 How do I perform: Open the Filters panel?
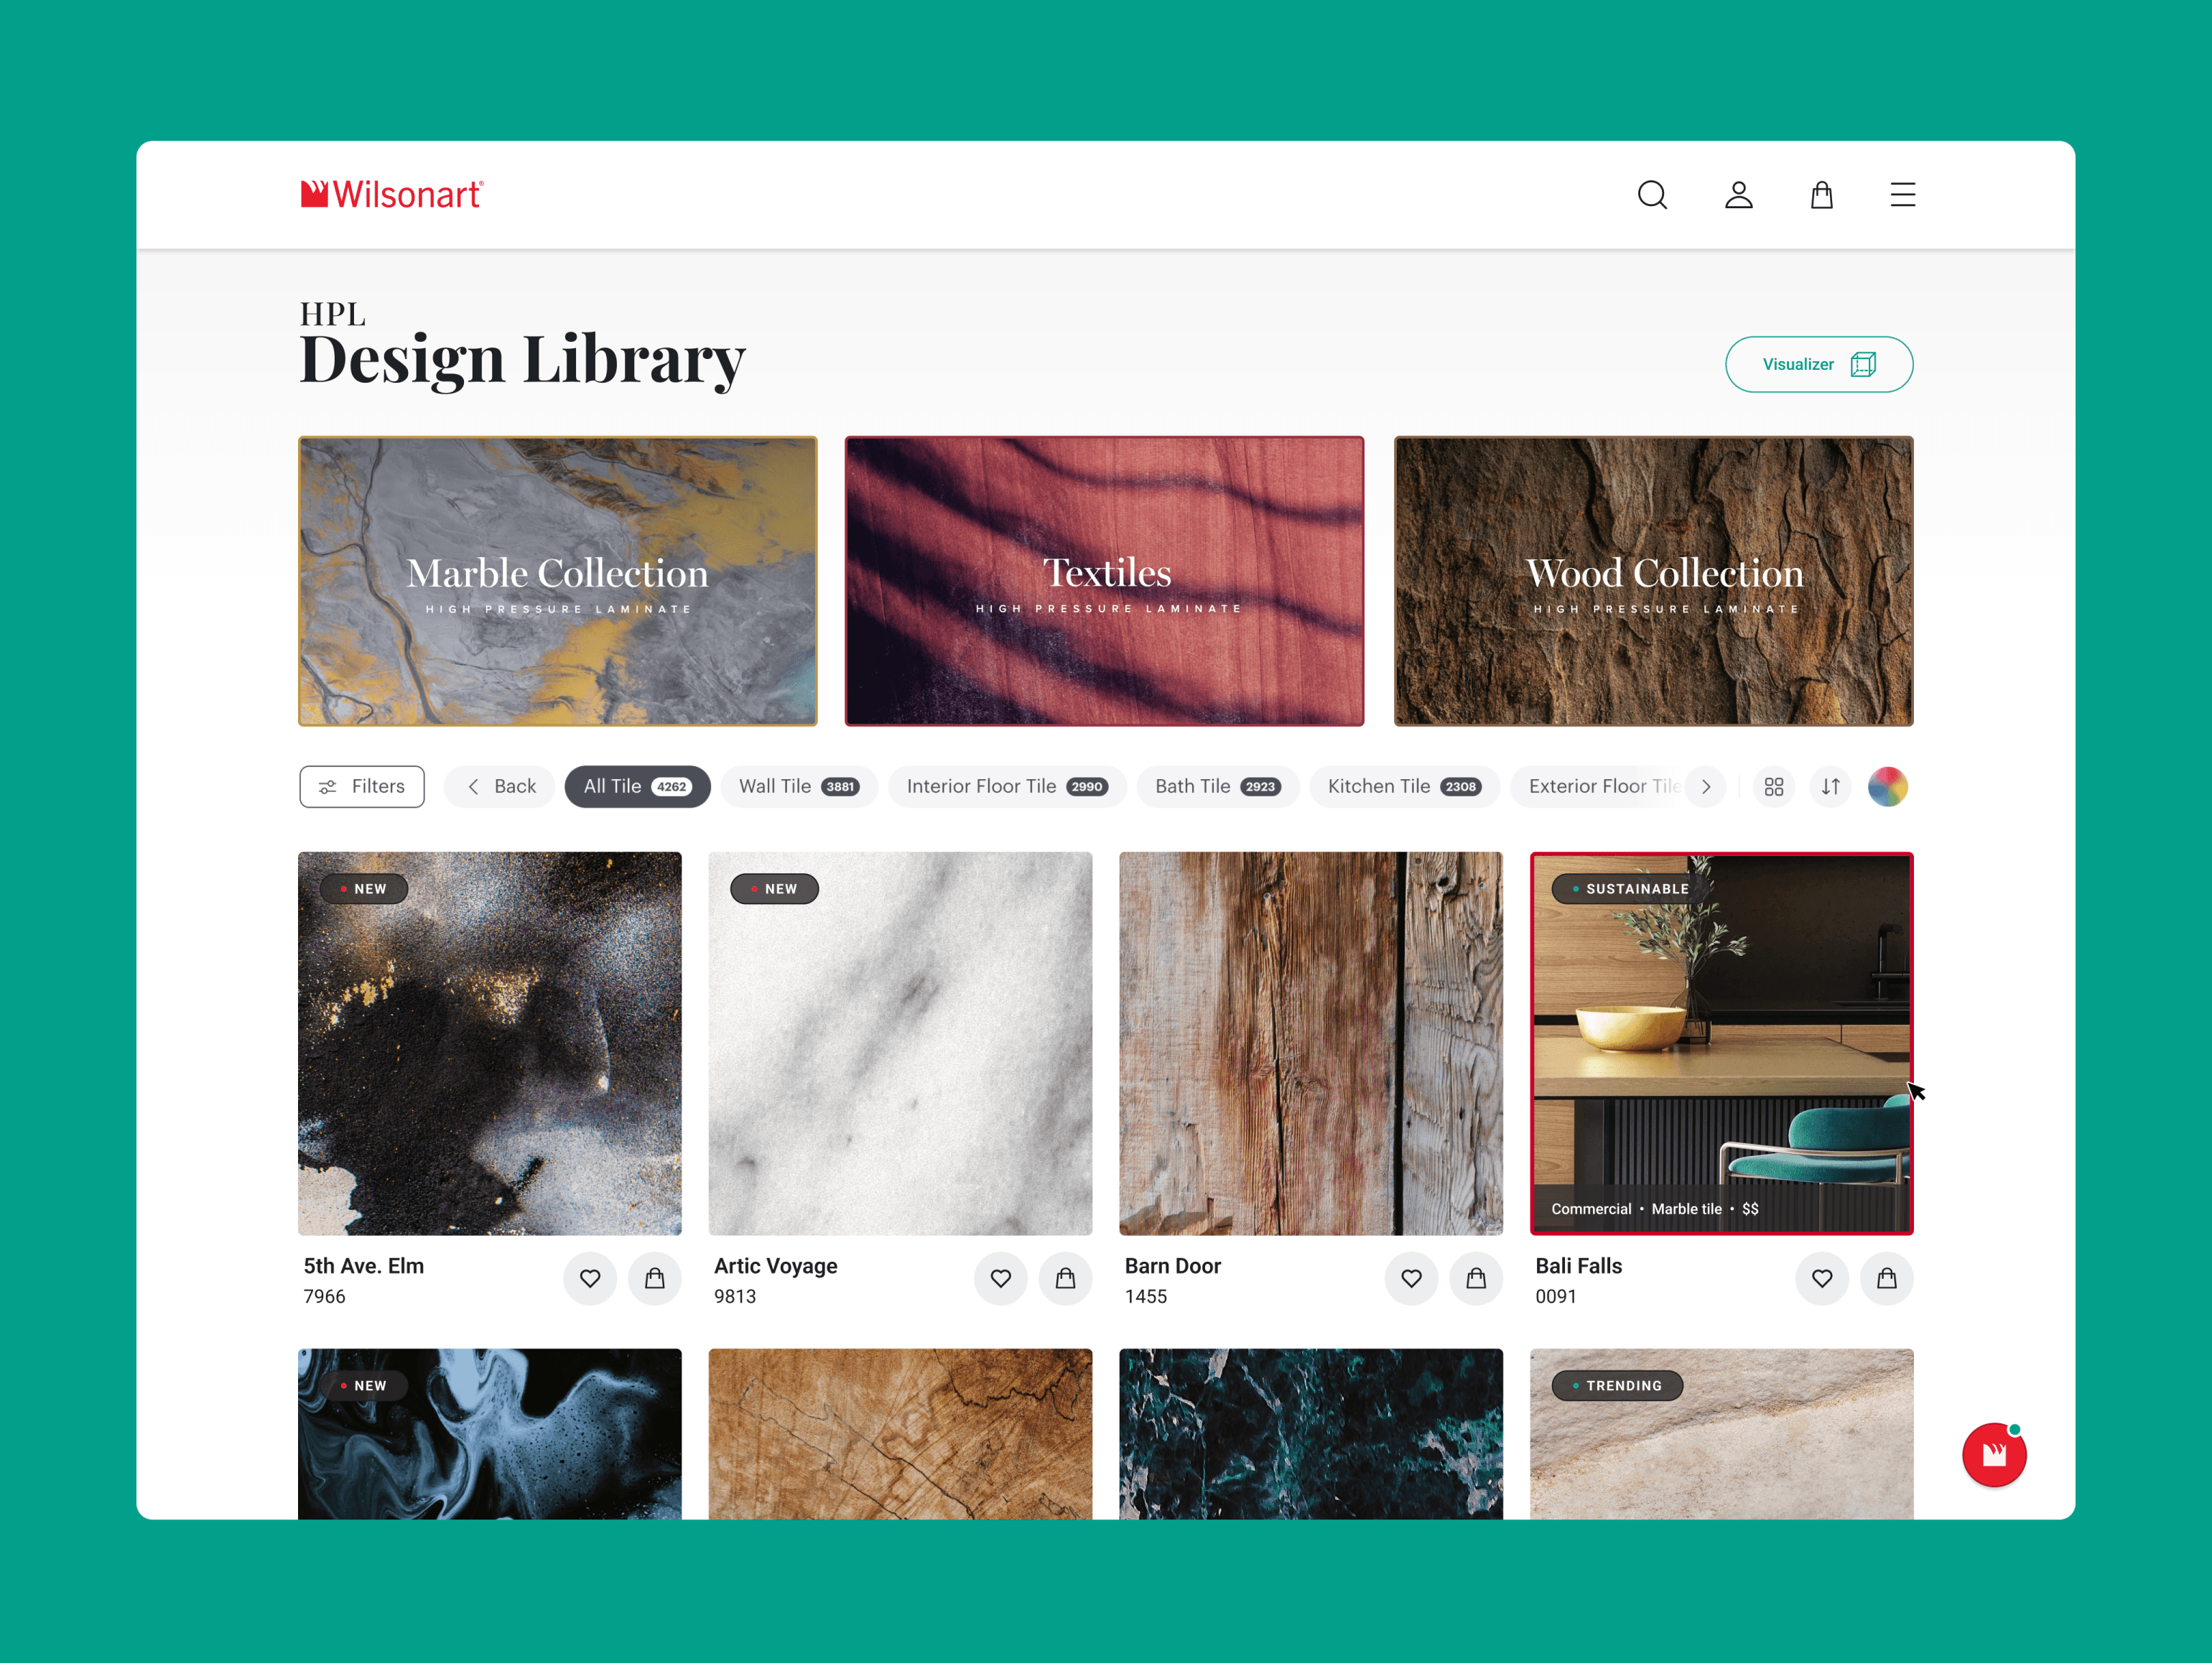click(x=362, y=787)
